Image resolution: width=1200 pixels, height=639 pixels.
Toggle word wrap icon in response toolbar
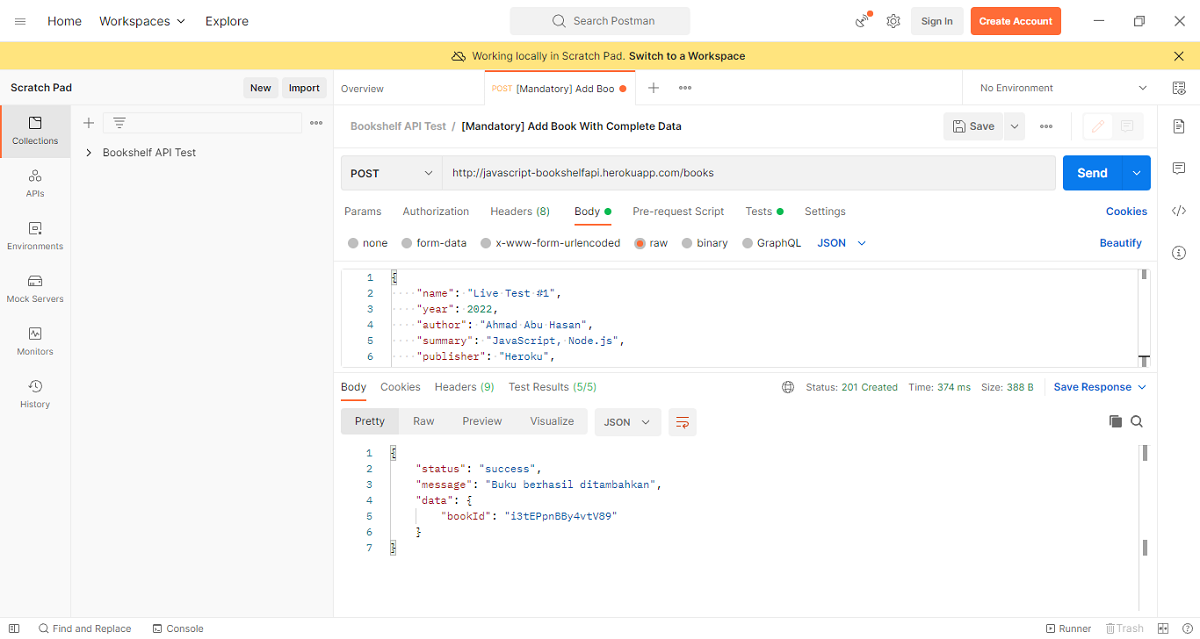(x=682, y=422)
